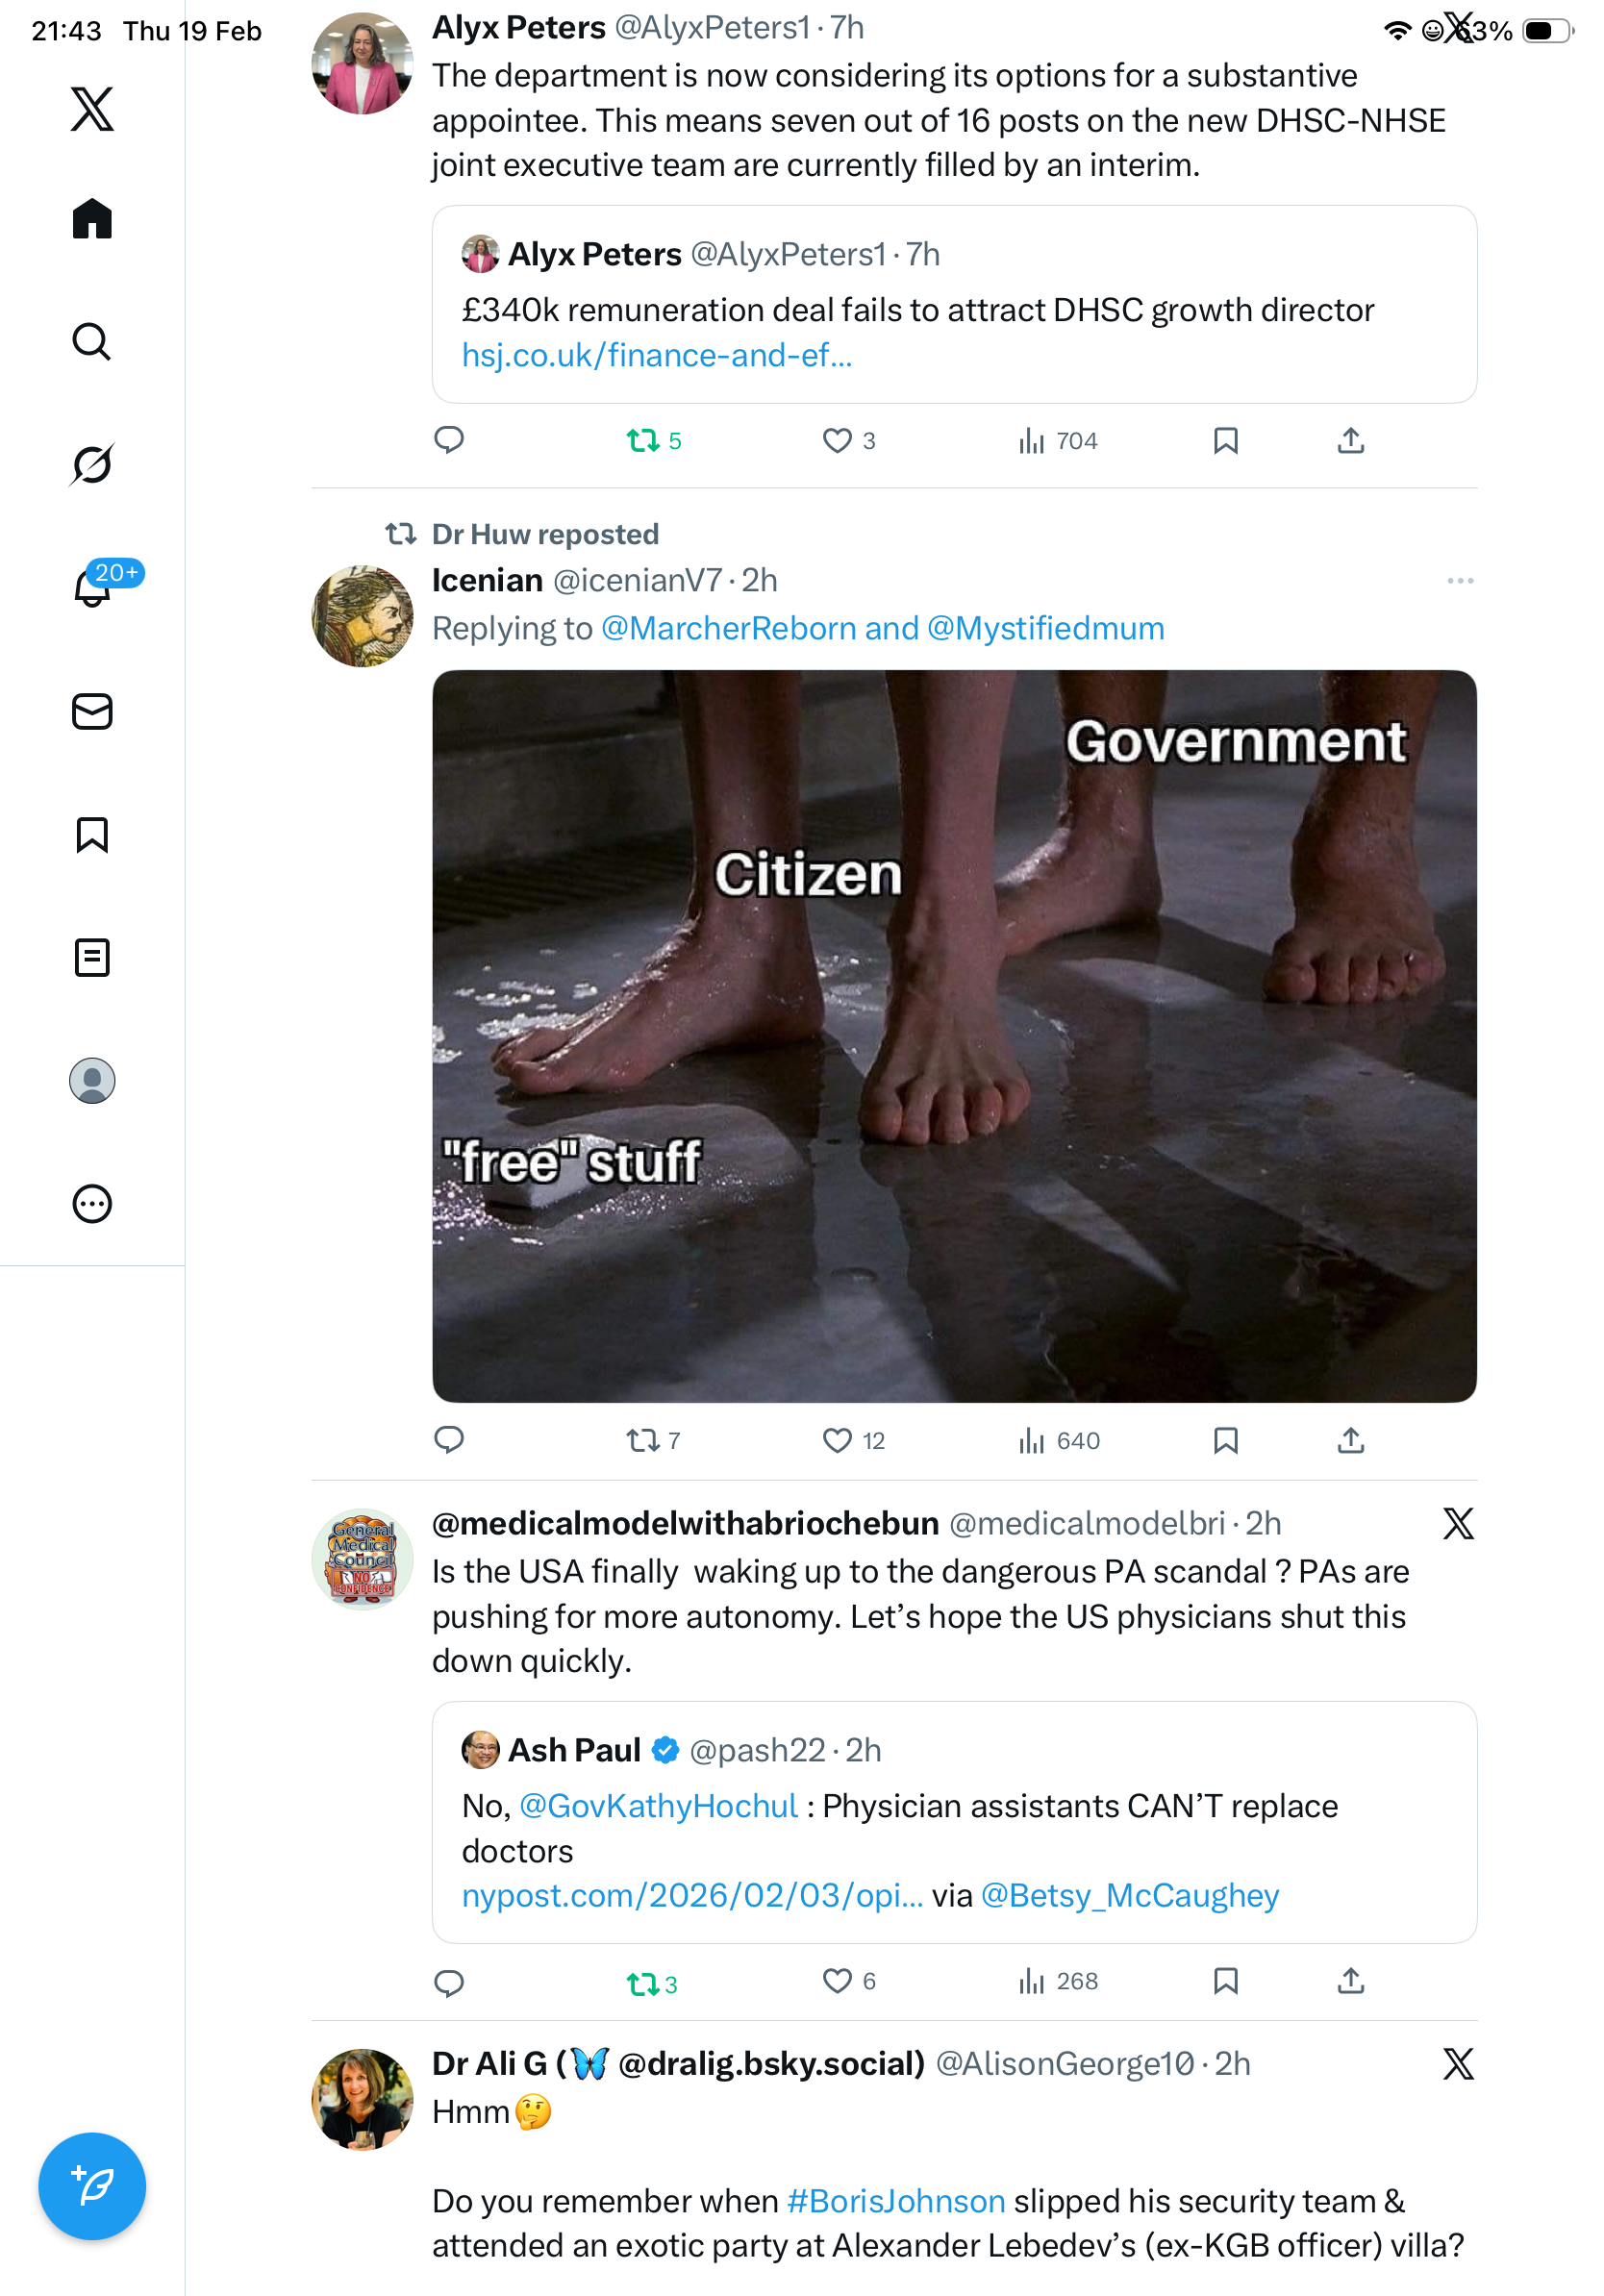Open Grok from the sidebar slashed-circle icon
Screen dimensions: 1604x2296
click(x=92, y=464)
